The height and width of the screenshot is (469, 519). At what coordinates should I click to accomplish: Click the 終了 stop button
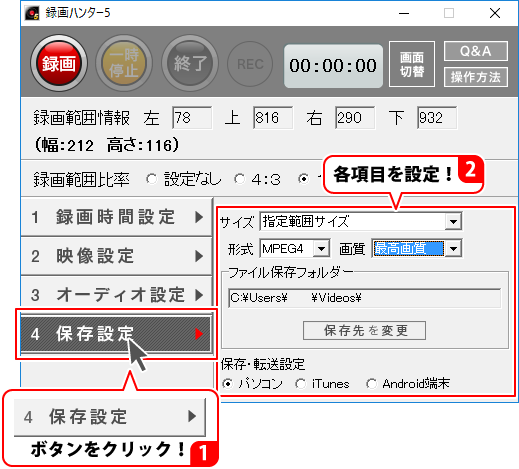190,63
